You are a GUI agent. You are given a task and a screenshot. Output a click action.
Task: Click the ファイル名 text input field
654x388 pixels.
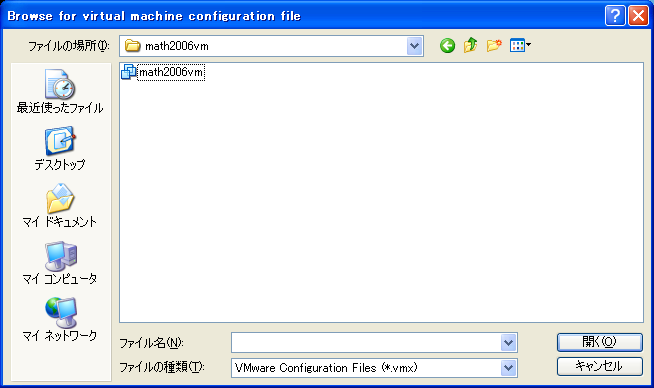(366, 343)
